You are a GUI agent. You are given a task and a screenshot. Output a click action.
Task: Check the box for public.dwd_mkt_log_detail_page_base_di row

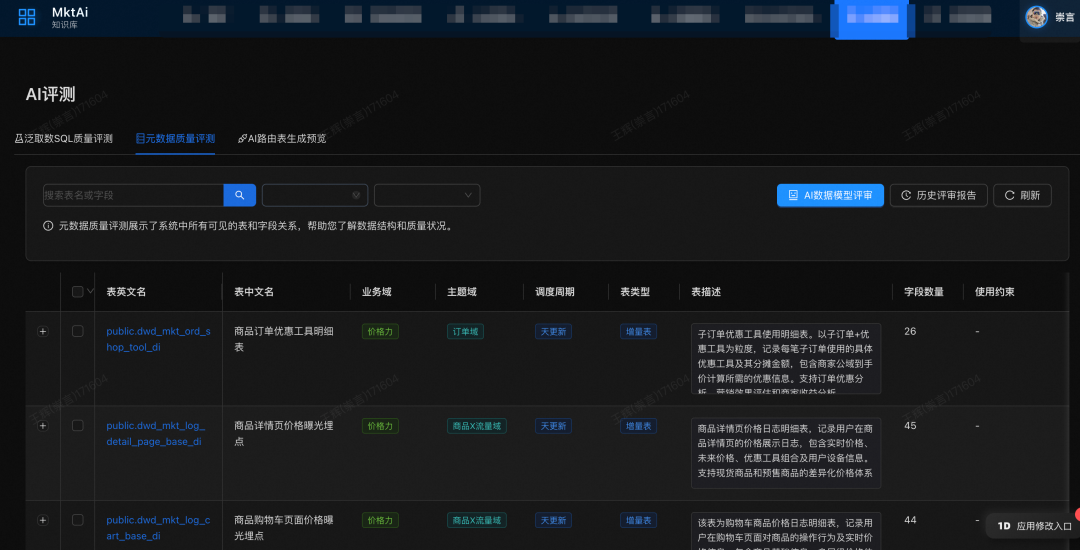click(78, 425)
